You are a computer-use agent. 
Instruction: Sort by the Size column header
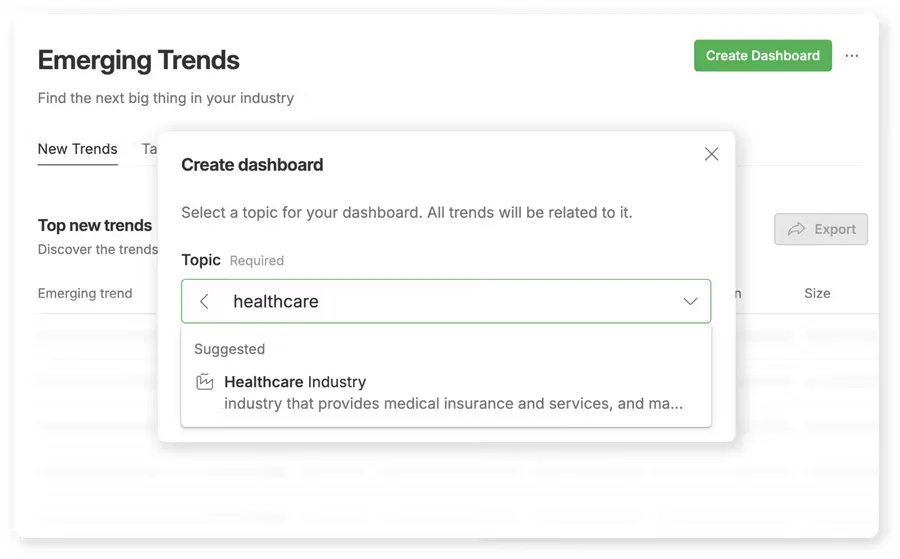pyautogui.click(x=817, y=293)
